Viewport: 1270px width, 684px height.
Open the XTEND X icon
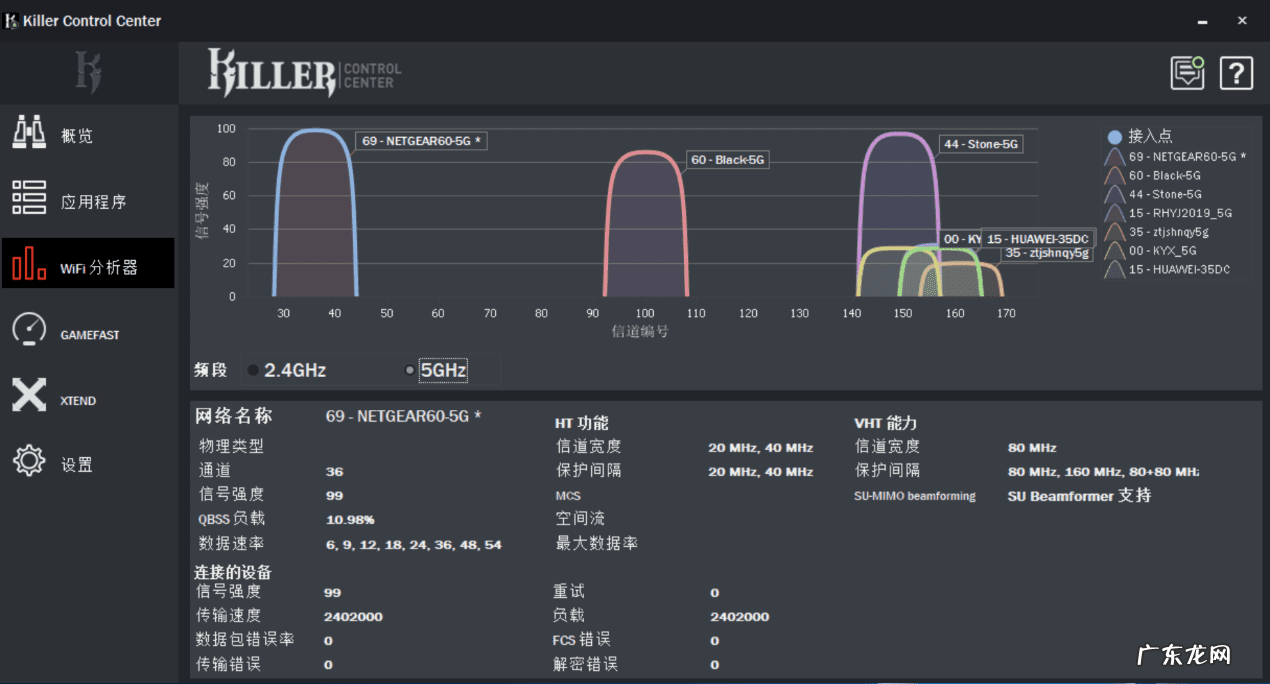coord(28,396)
